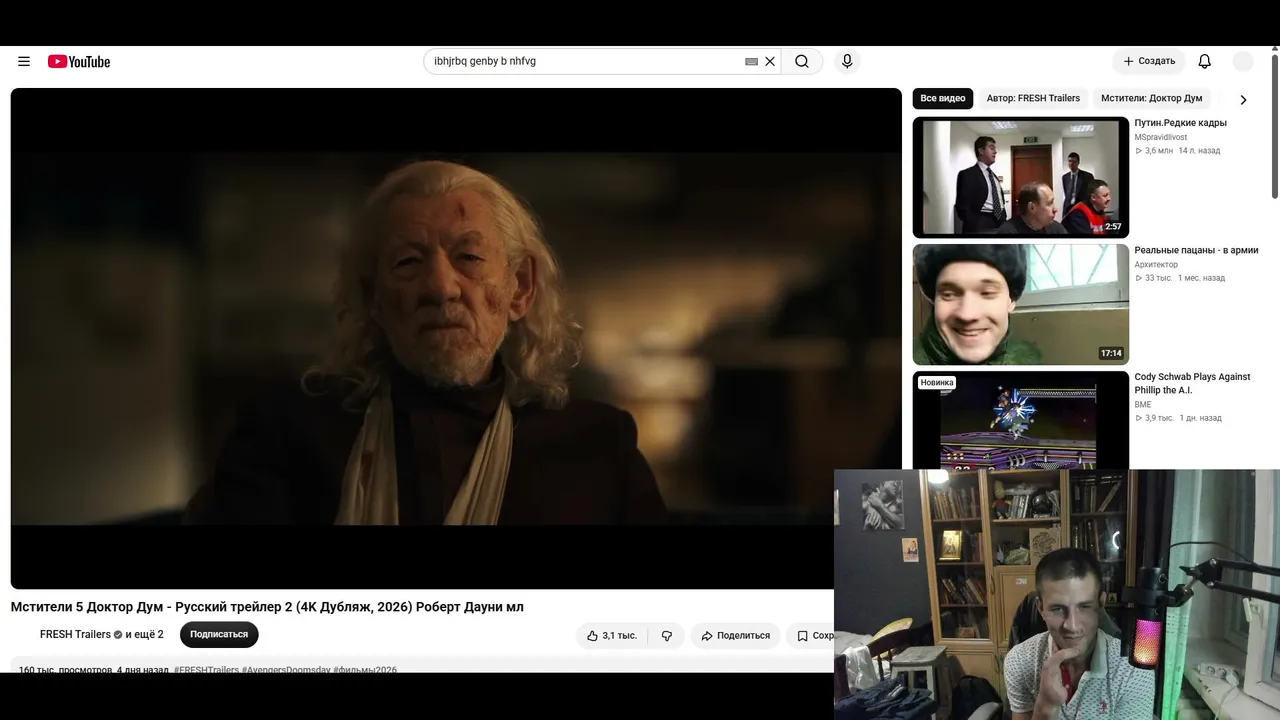Click the video title Мстители 5 Доктор Дум

pos(267,607)
